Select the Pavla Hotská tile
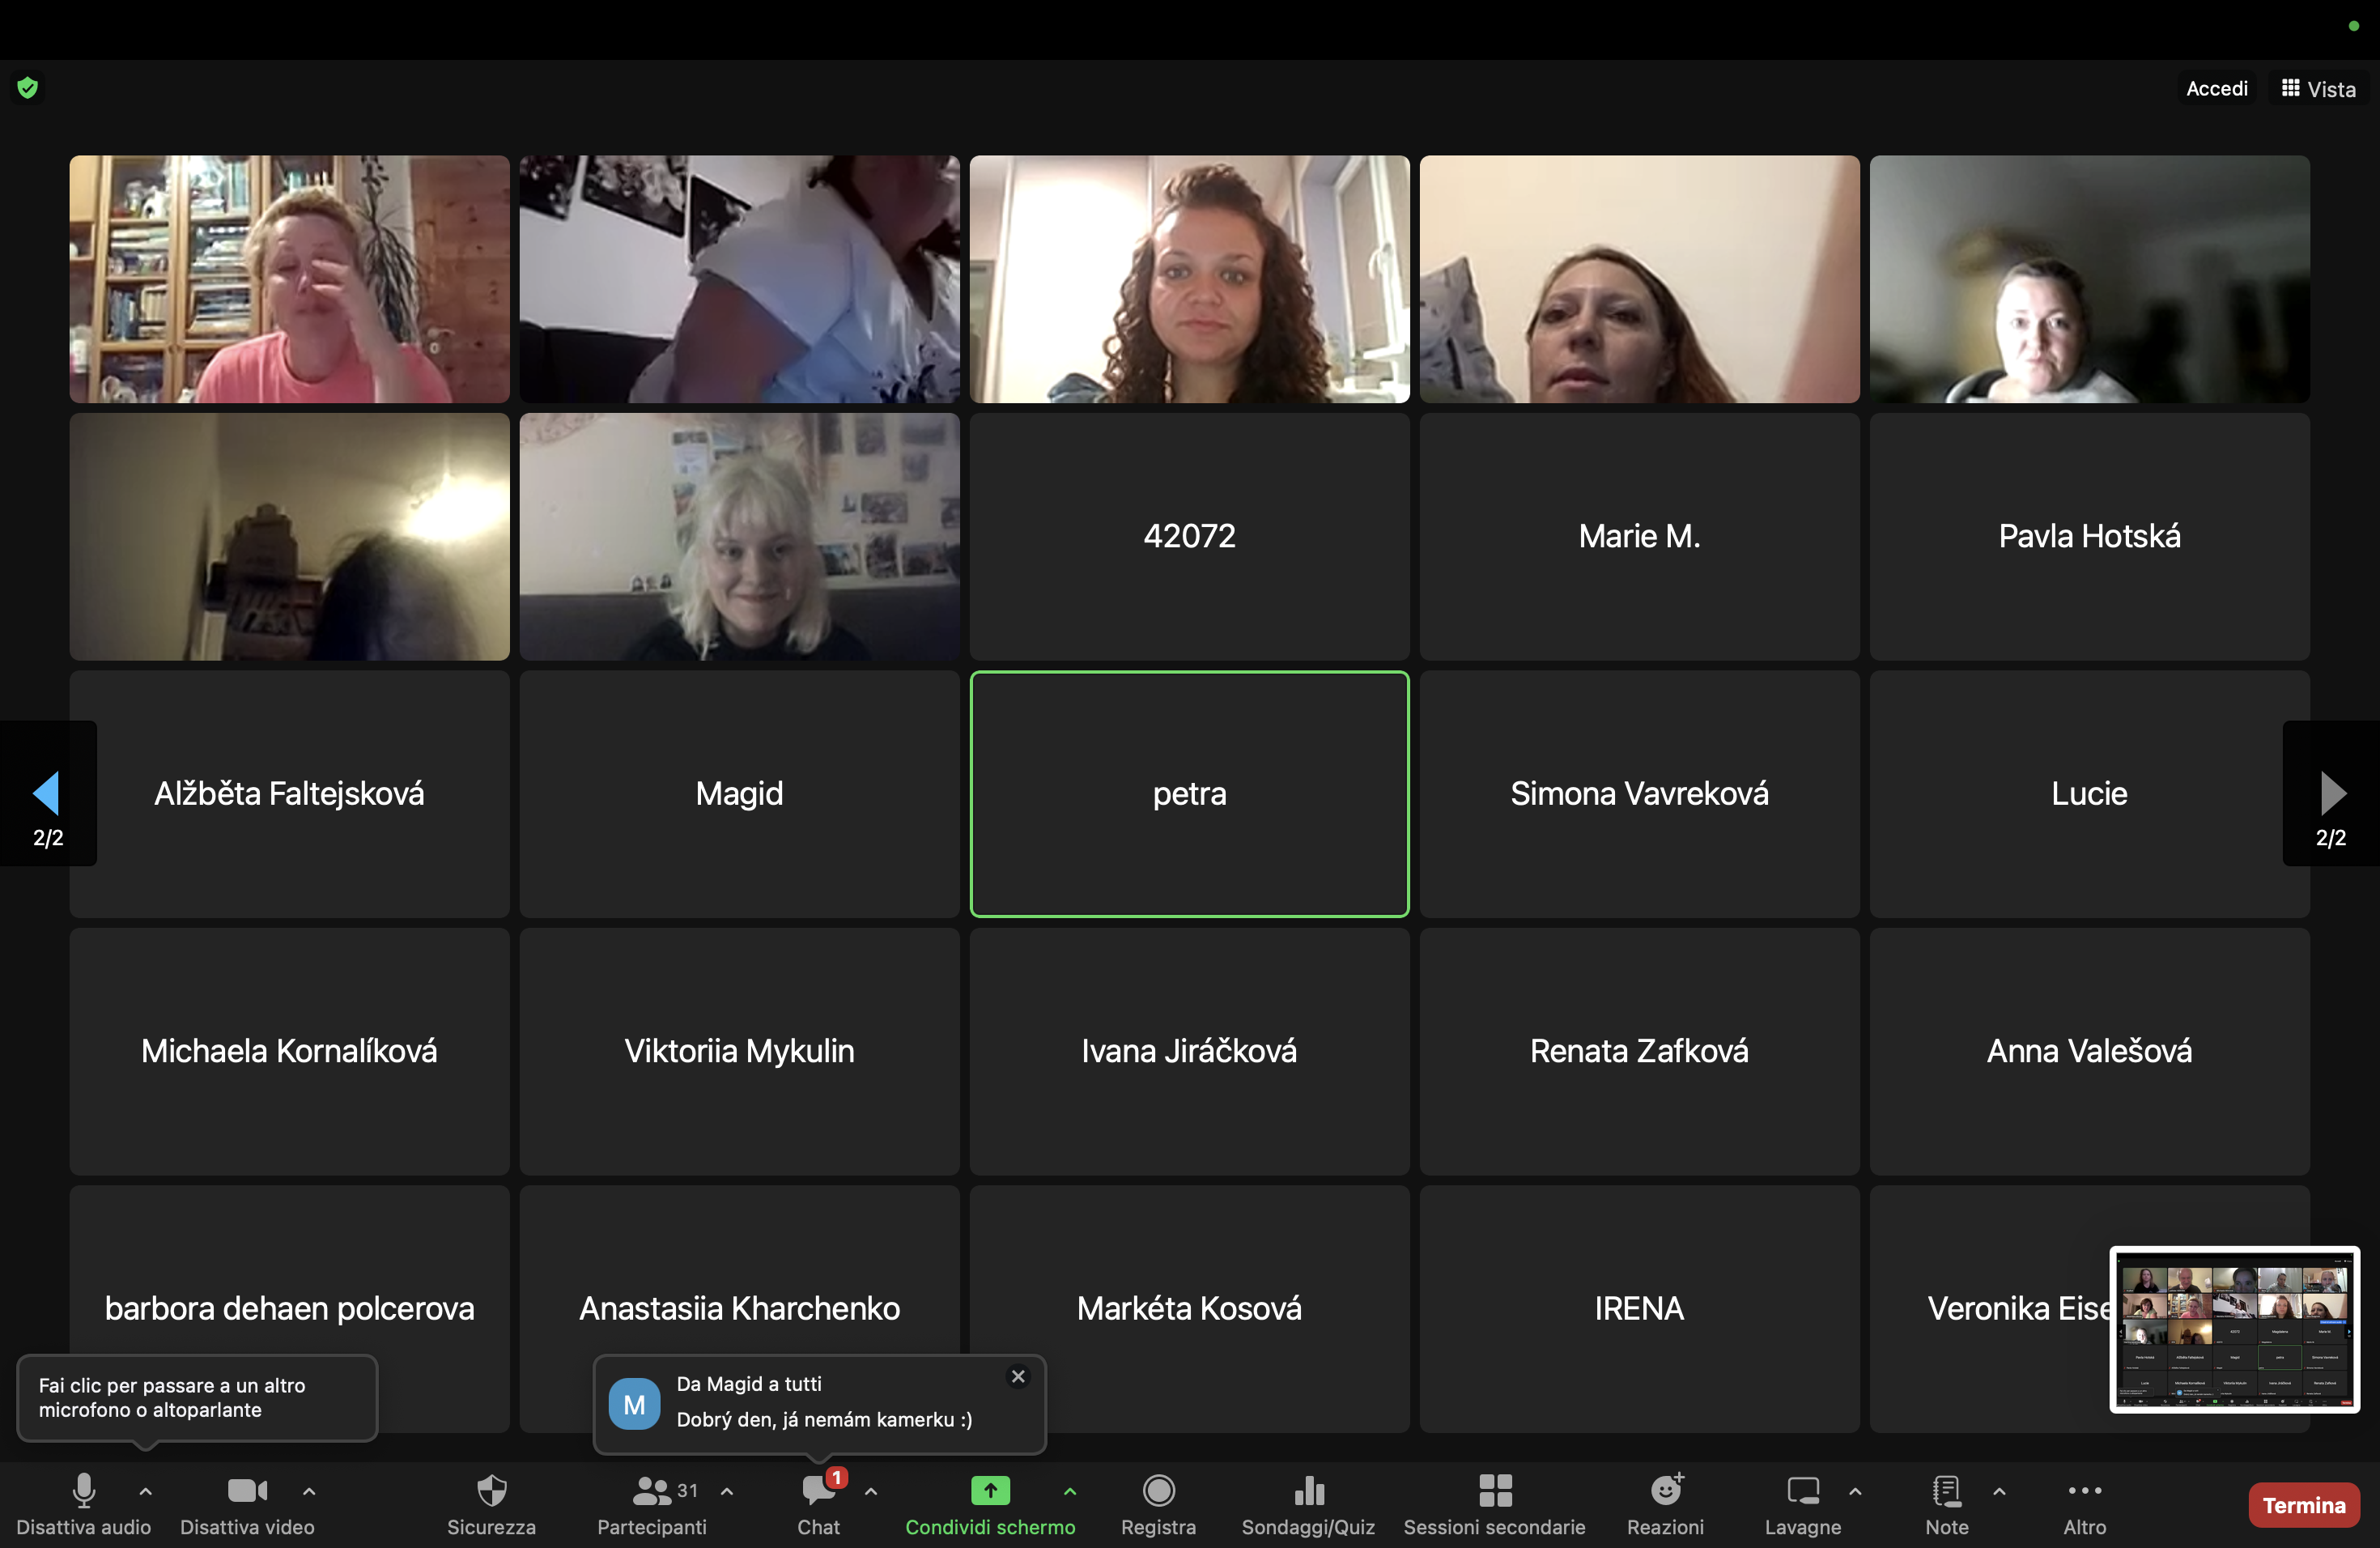This screenshot has width=2380, height=1548. coord(2089,536)
